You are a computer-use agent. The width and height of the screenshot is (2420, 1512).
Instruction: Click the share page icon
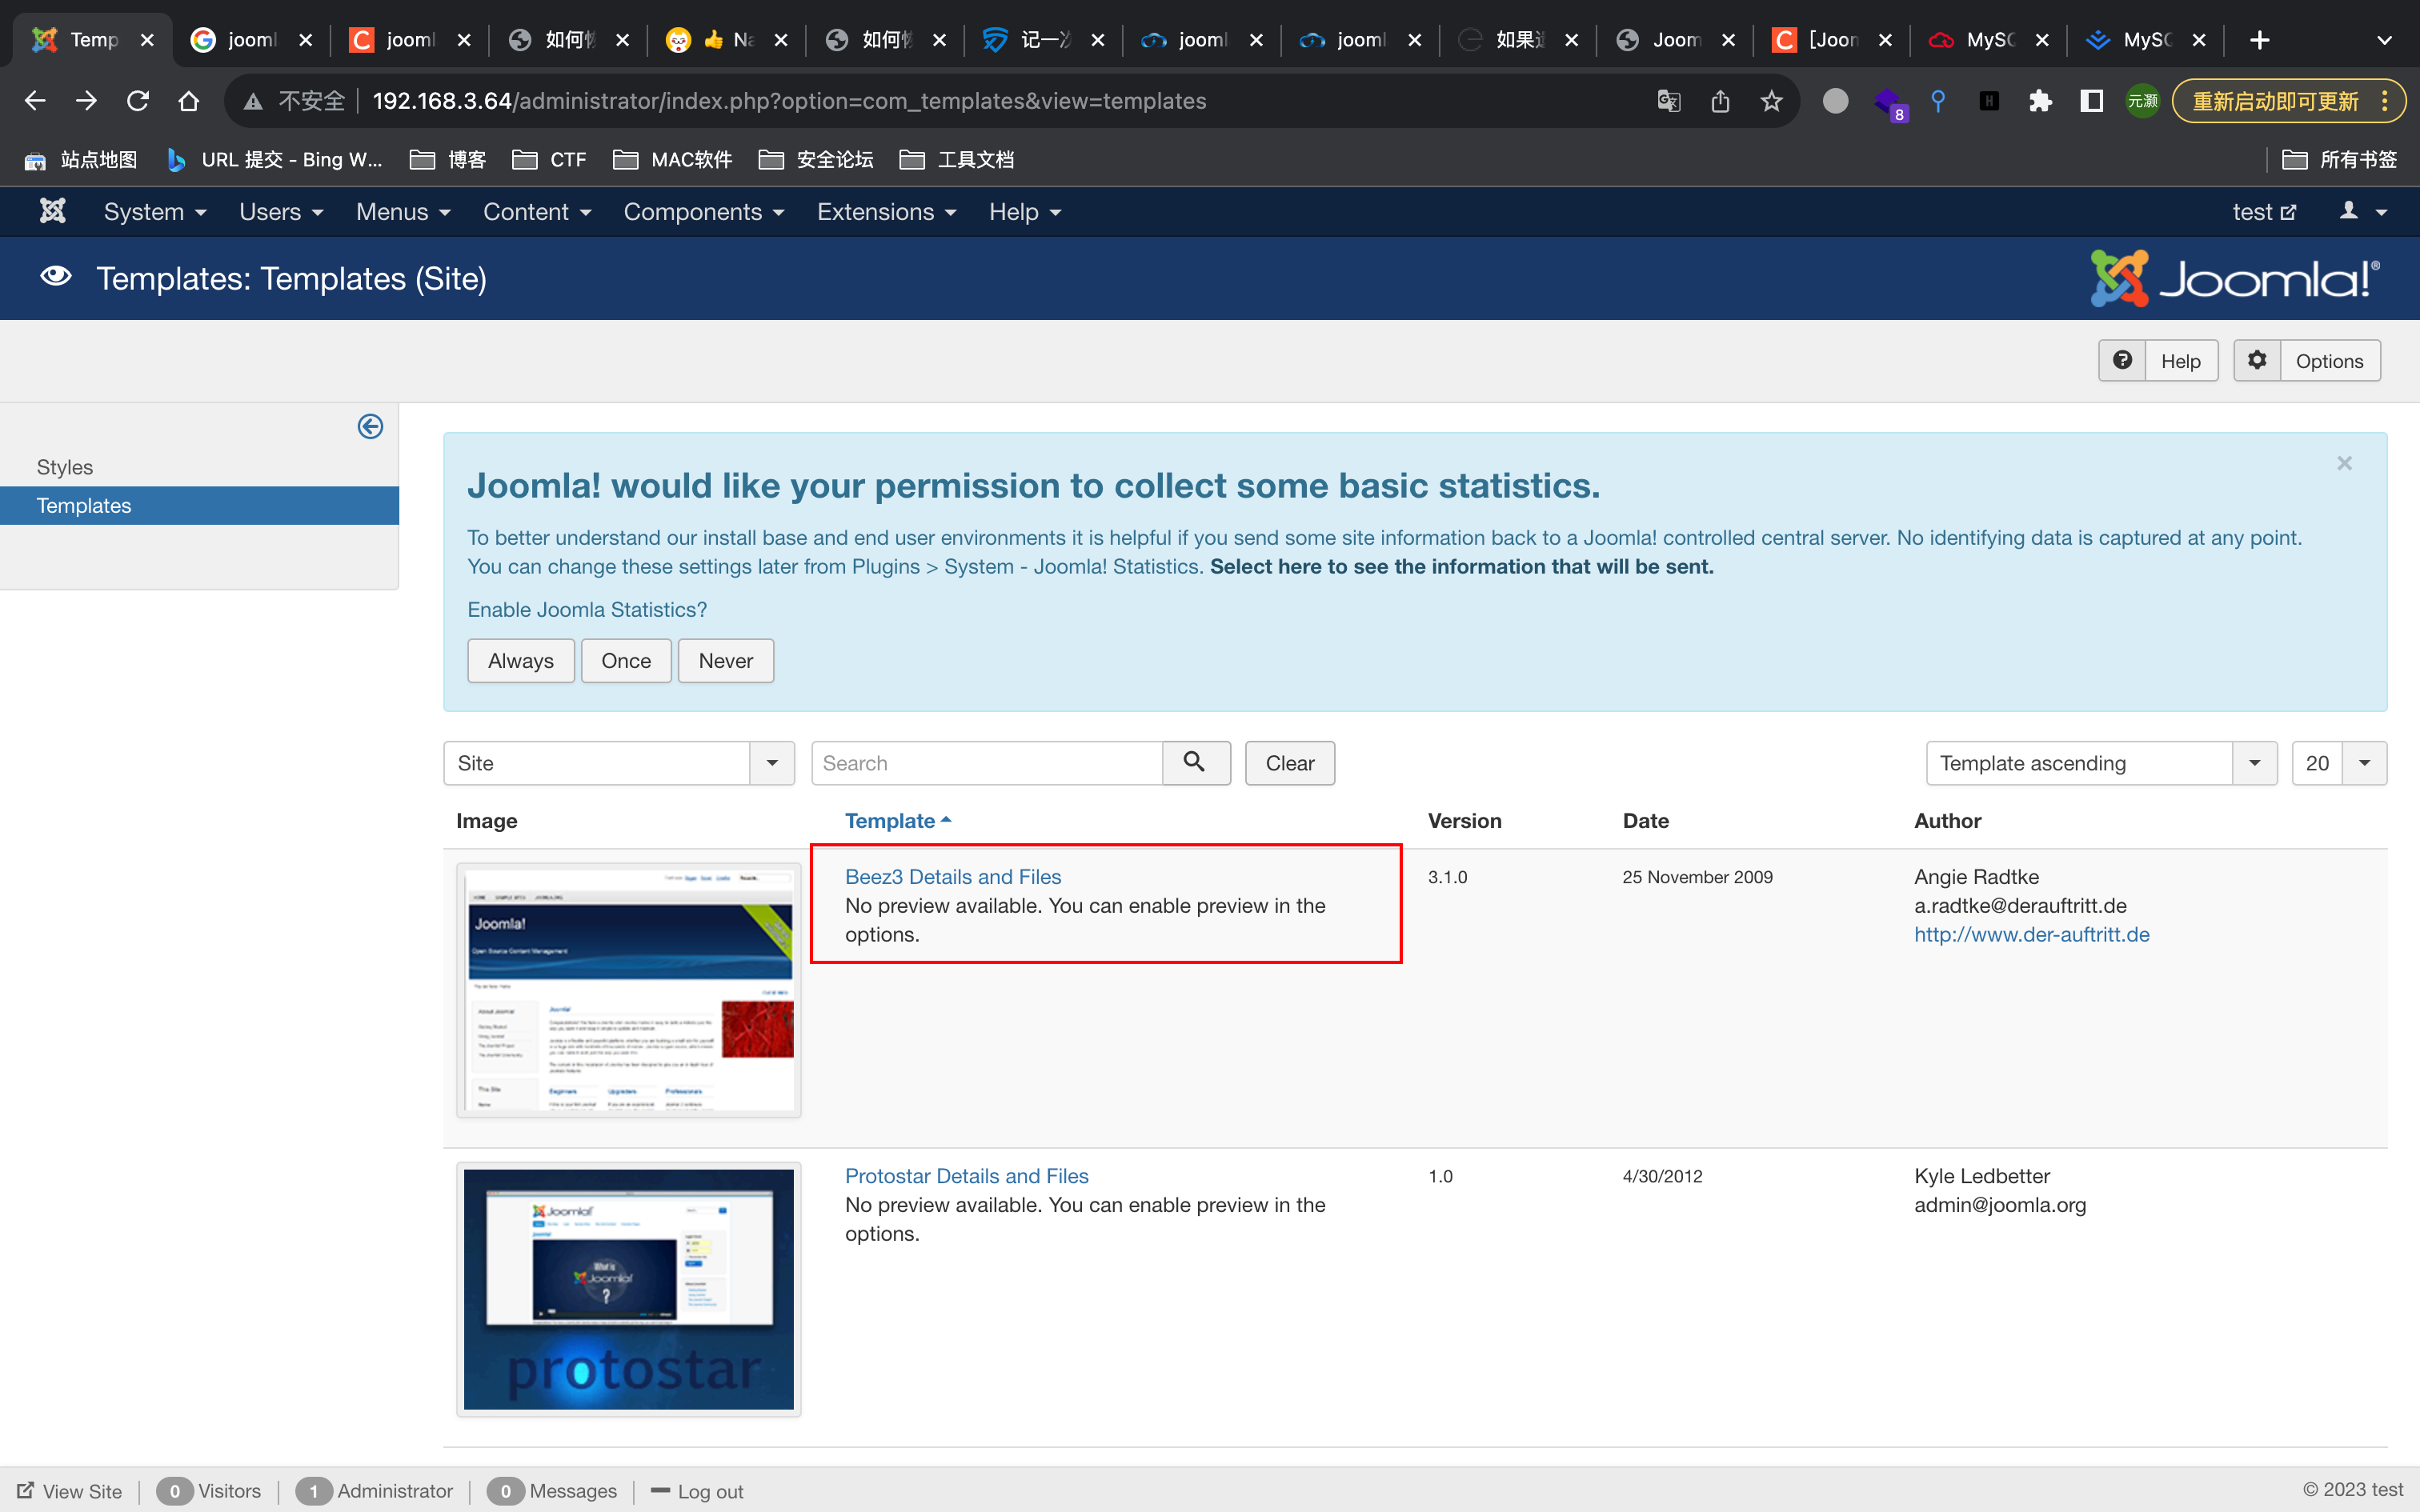[x=1720, y=101]
